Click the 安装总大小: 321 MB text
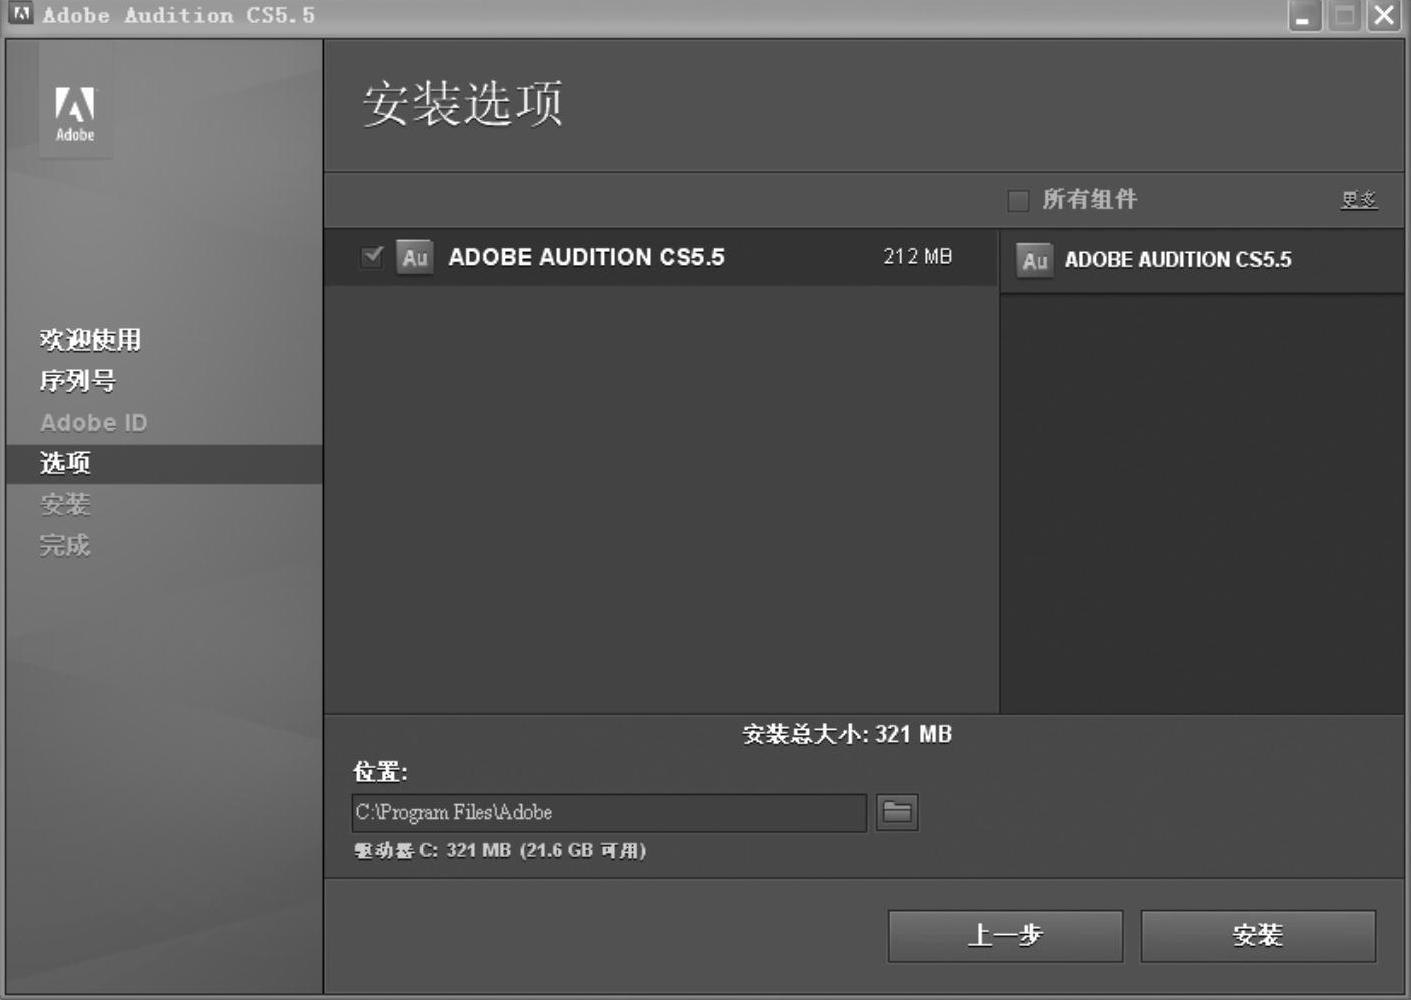Screen dimensions: 1411x1000 [x=847, y=735]
